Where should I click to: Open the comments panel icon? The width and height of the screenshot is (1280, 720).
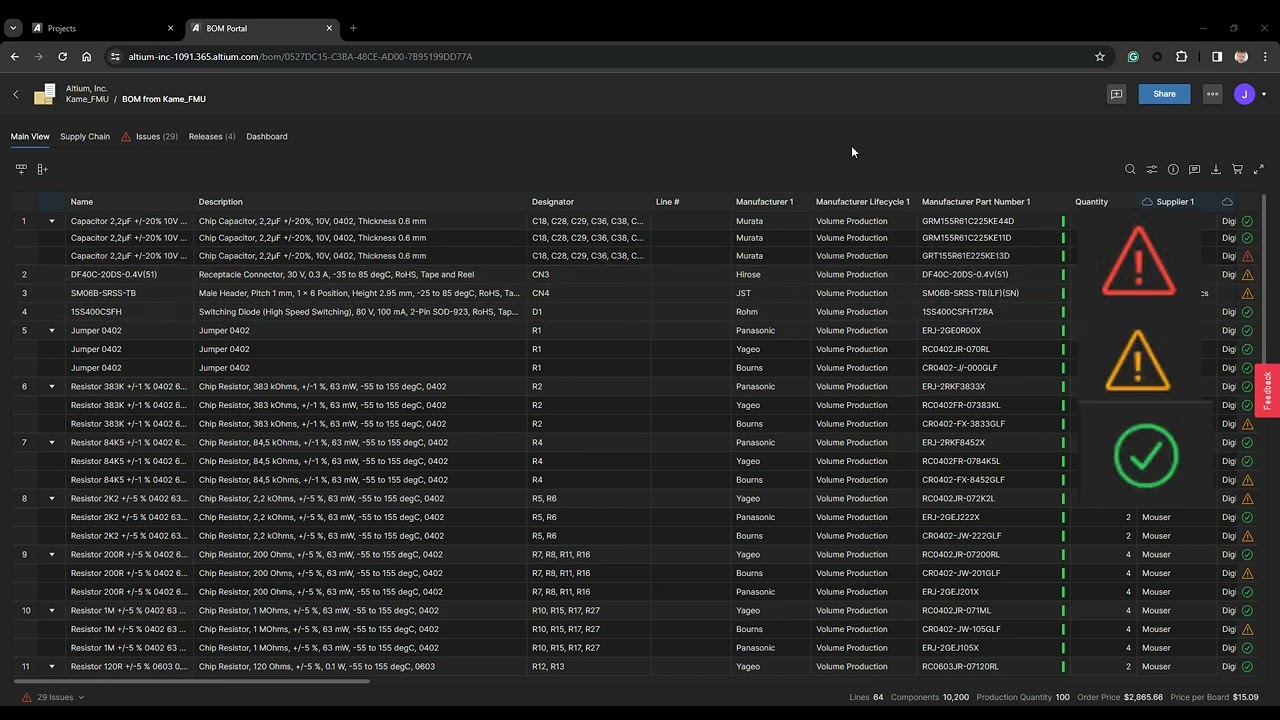(x=1194, y=169)
